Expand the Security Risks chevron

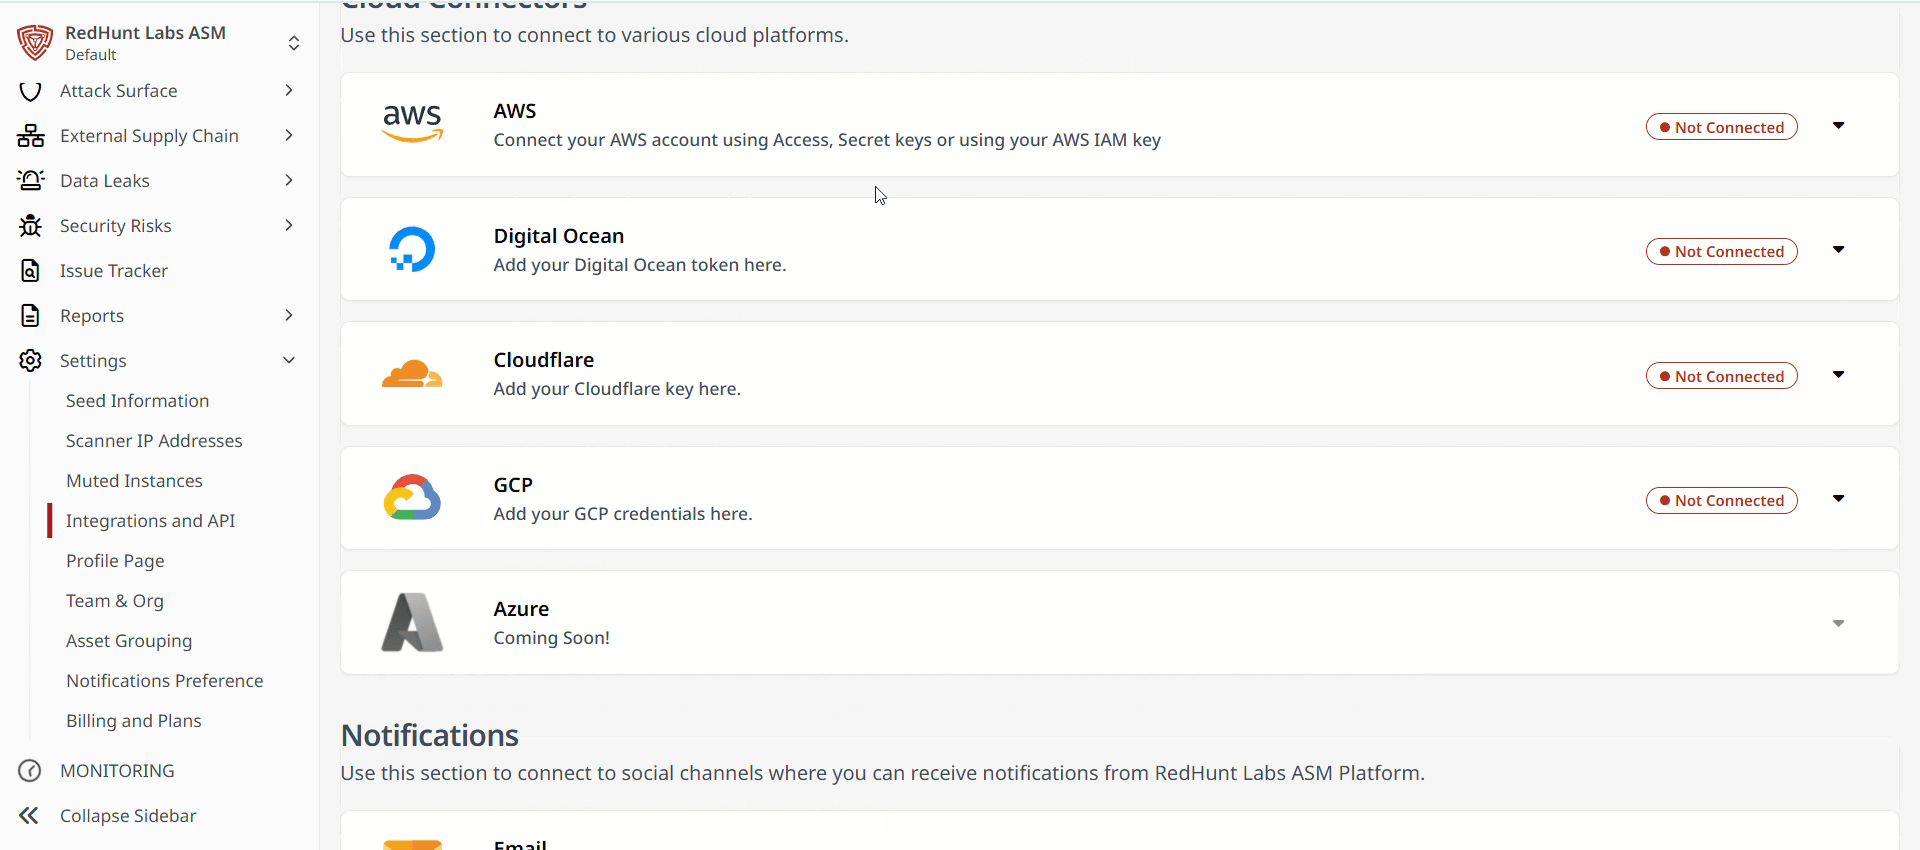pyautogui.click(x=289, y=225)
